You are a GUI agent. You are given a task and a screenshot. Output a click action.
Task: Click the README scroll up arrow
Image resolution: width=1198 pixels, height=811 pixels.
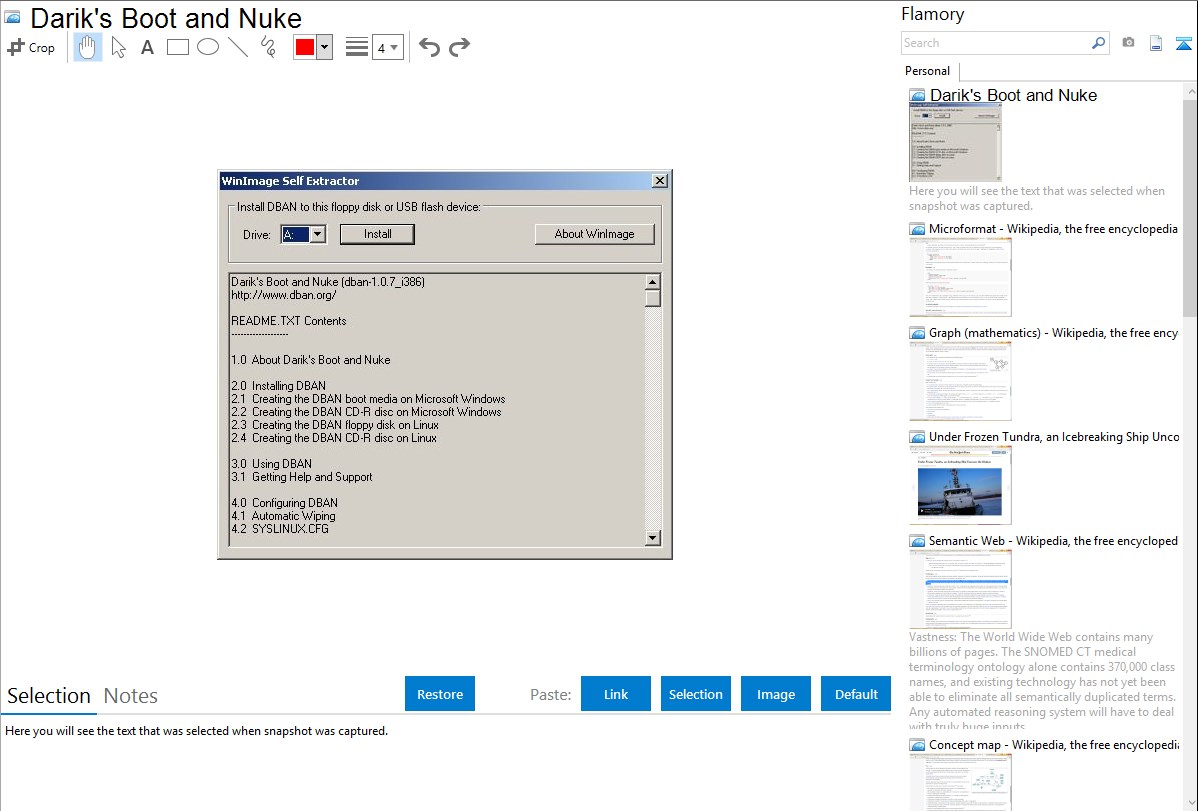click(652, 282)
